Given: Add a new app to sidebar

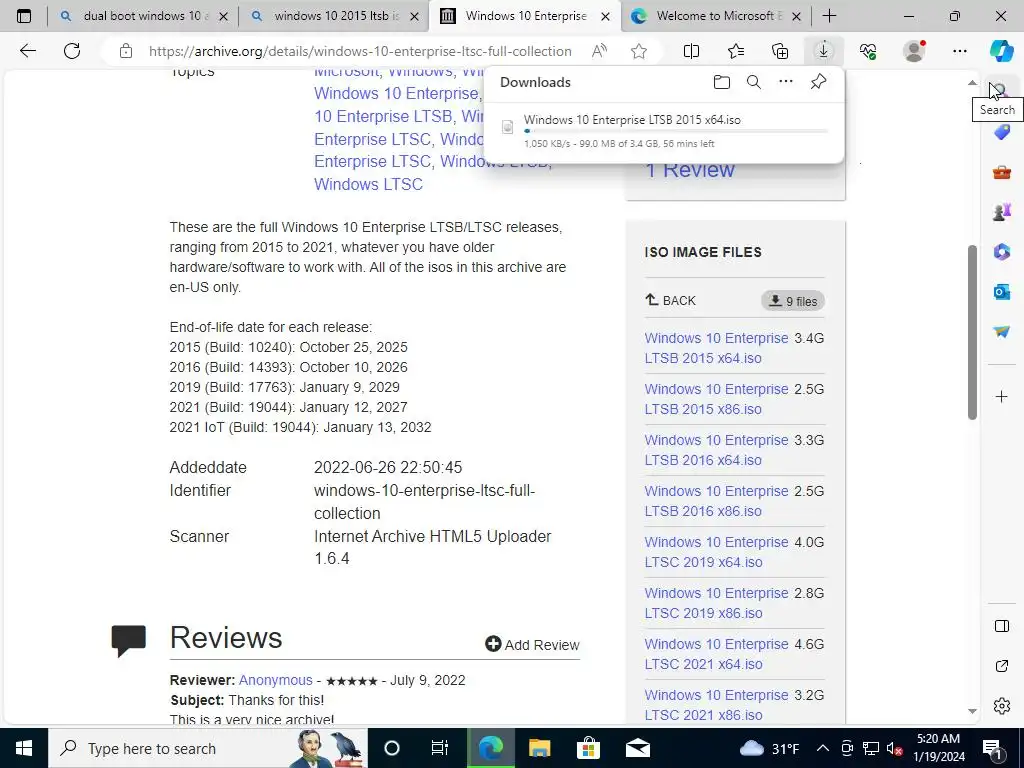Looking at the screenshot, I should [x=1002, y=396].
